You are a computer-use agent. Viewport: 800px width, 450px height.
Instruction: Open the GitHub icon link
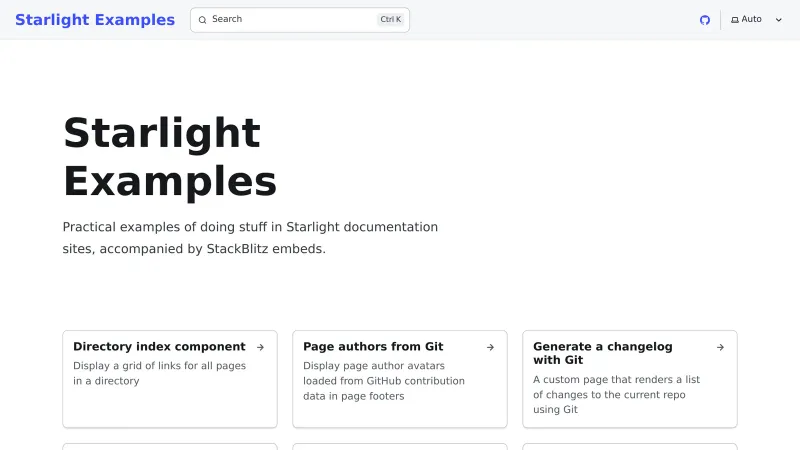pos(704,20)
